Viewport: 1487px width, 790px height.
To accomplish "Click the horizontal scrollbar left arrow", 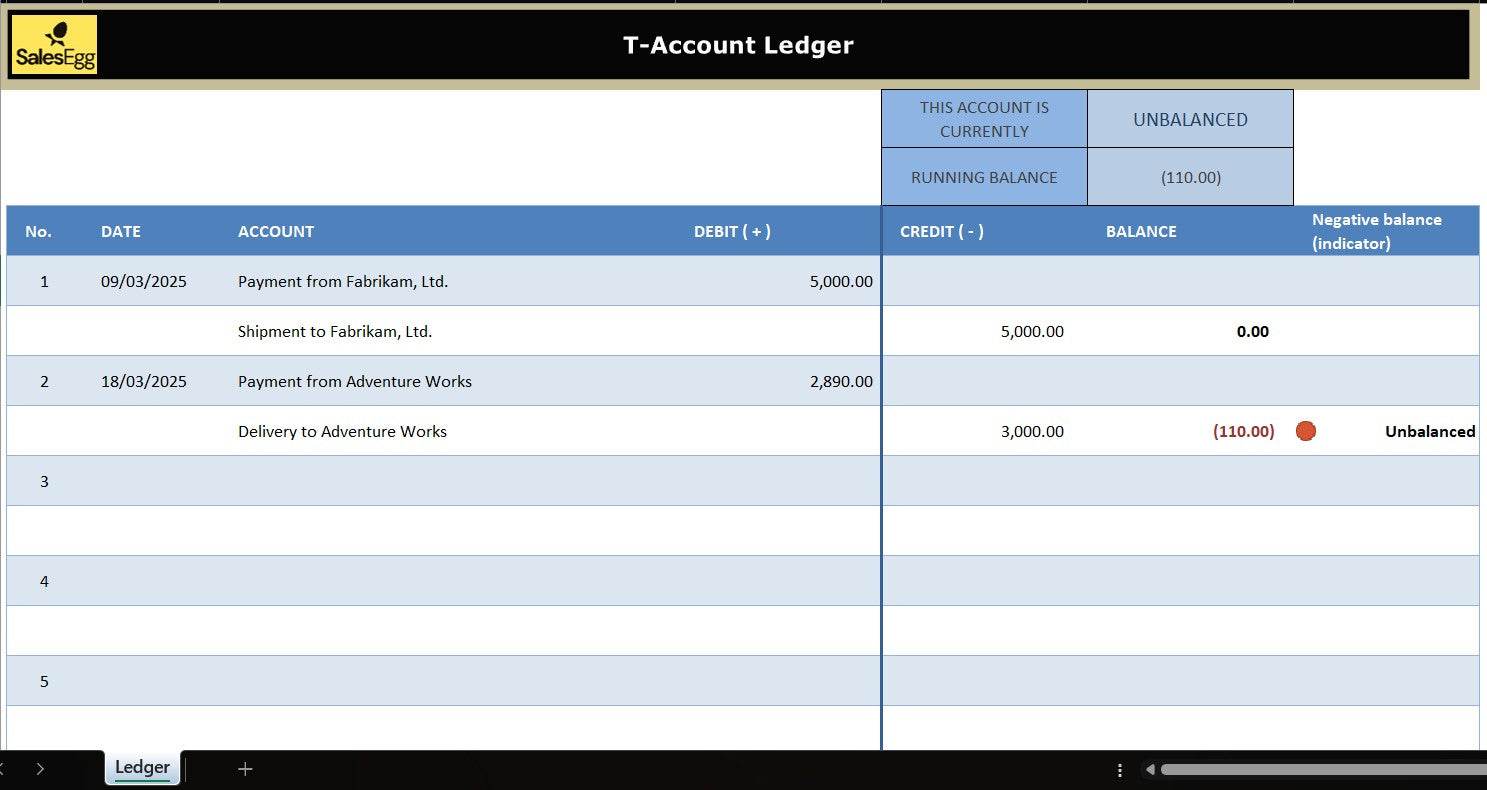I will click(x=1150, y=770).
